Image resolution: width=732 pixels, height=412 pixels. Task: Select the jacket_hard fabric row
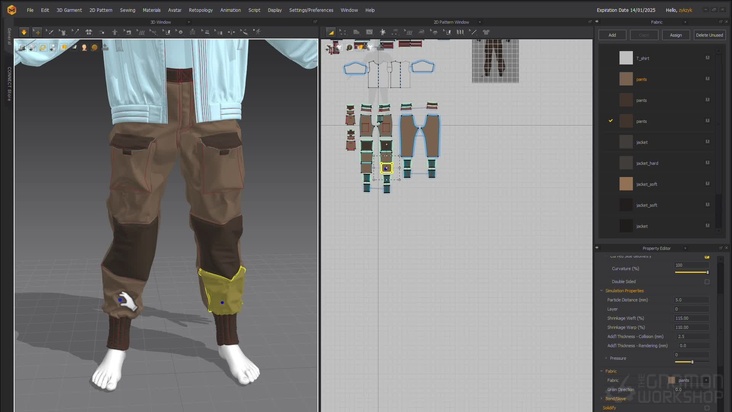658,163
